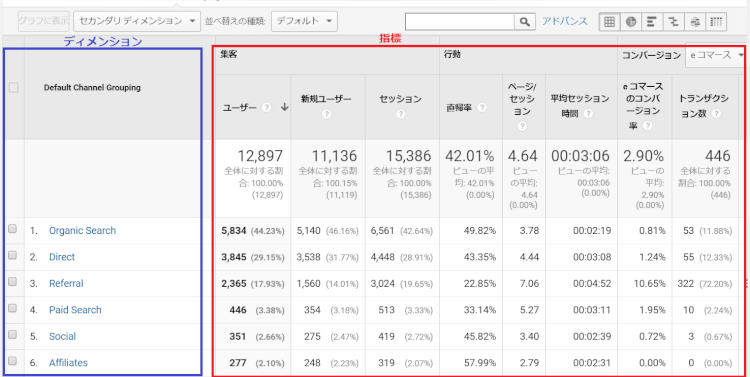Select Direct sessions value 4,448

click(x=383, y=257)
